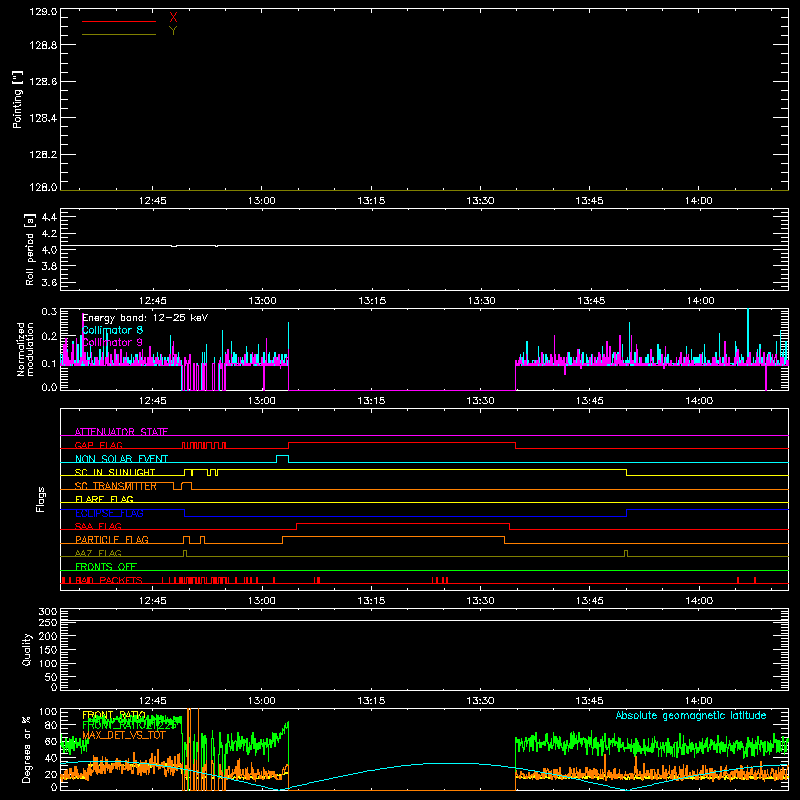Click the PARTICLE_FLAG label
The height and width of the screenshot is (800, 800).
click(x=112, y=539)
